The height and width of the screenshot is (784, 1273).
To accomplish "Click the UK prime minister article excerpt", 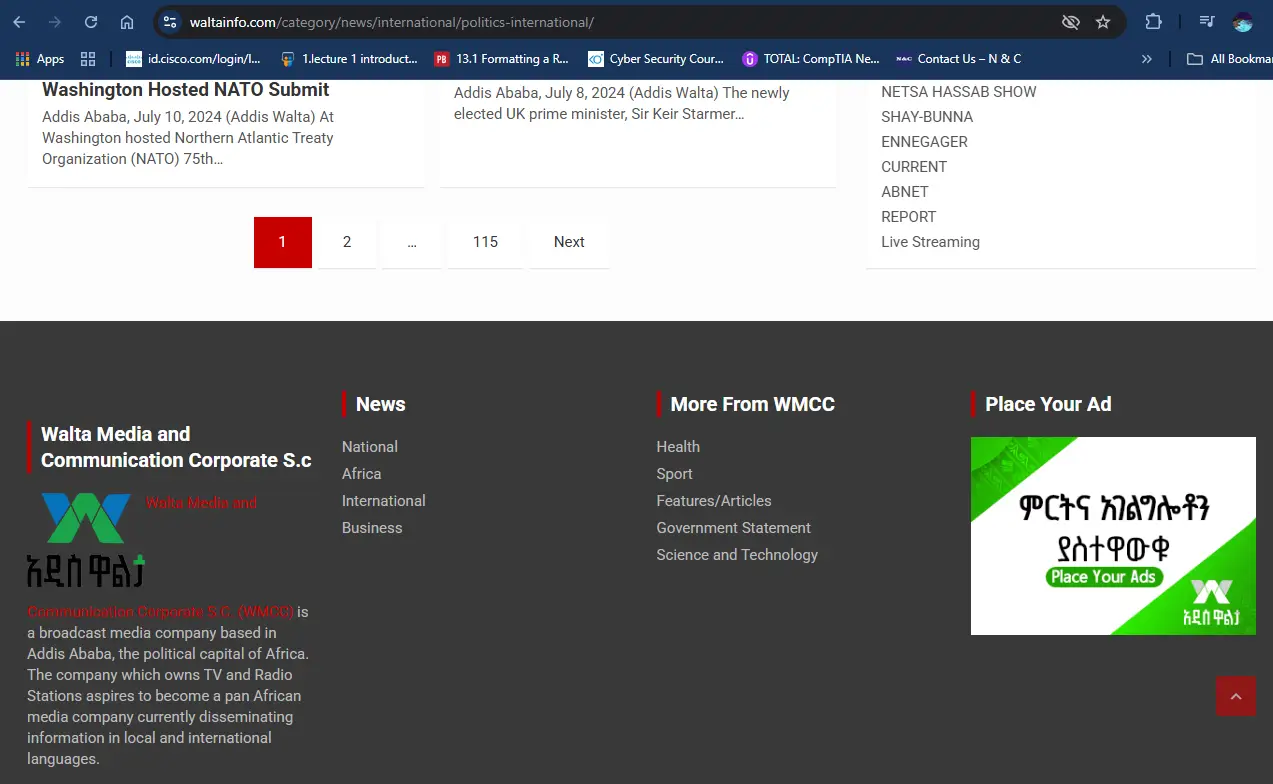I will pyautogui.click(x=622, y=104).
